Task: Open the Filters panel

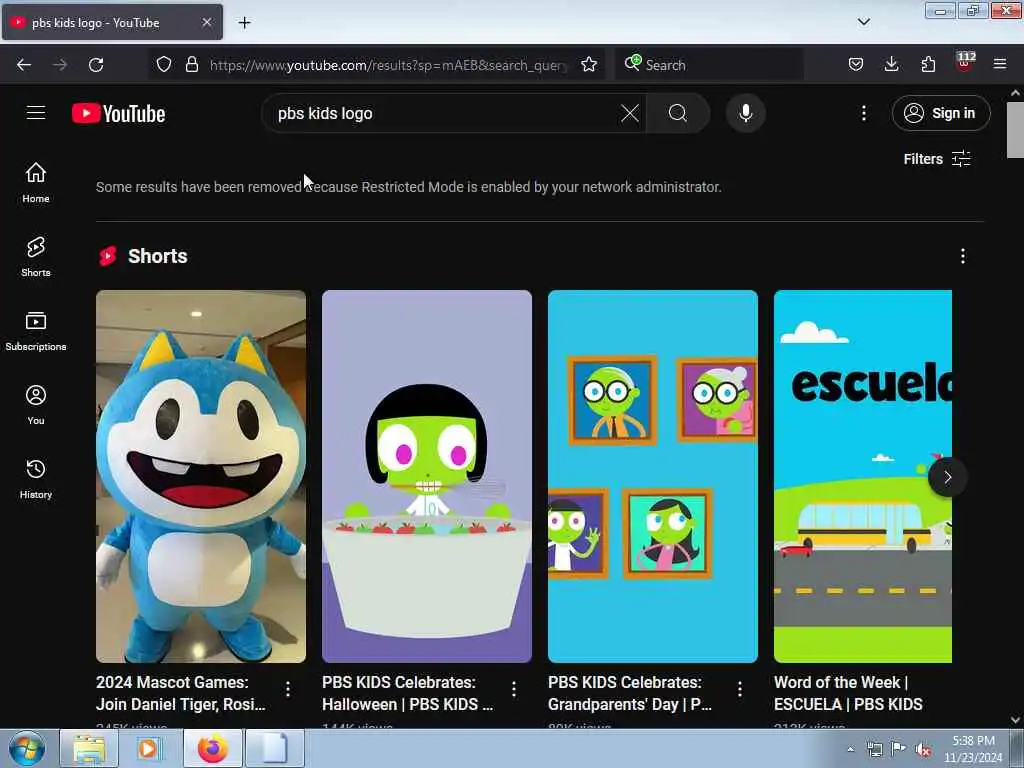Action: point(937,159)
